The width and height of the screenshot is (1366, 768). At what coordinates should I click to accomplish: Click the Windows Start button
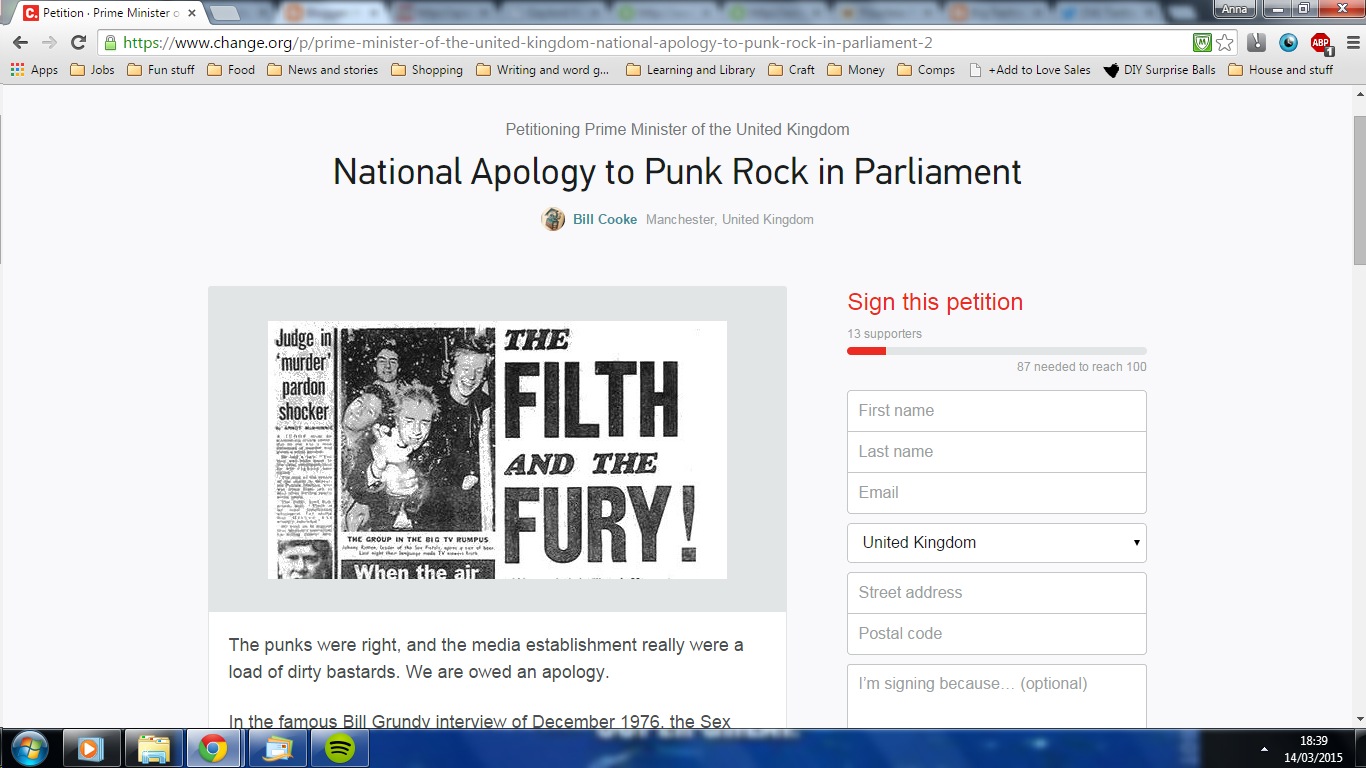click(27, 748)
